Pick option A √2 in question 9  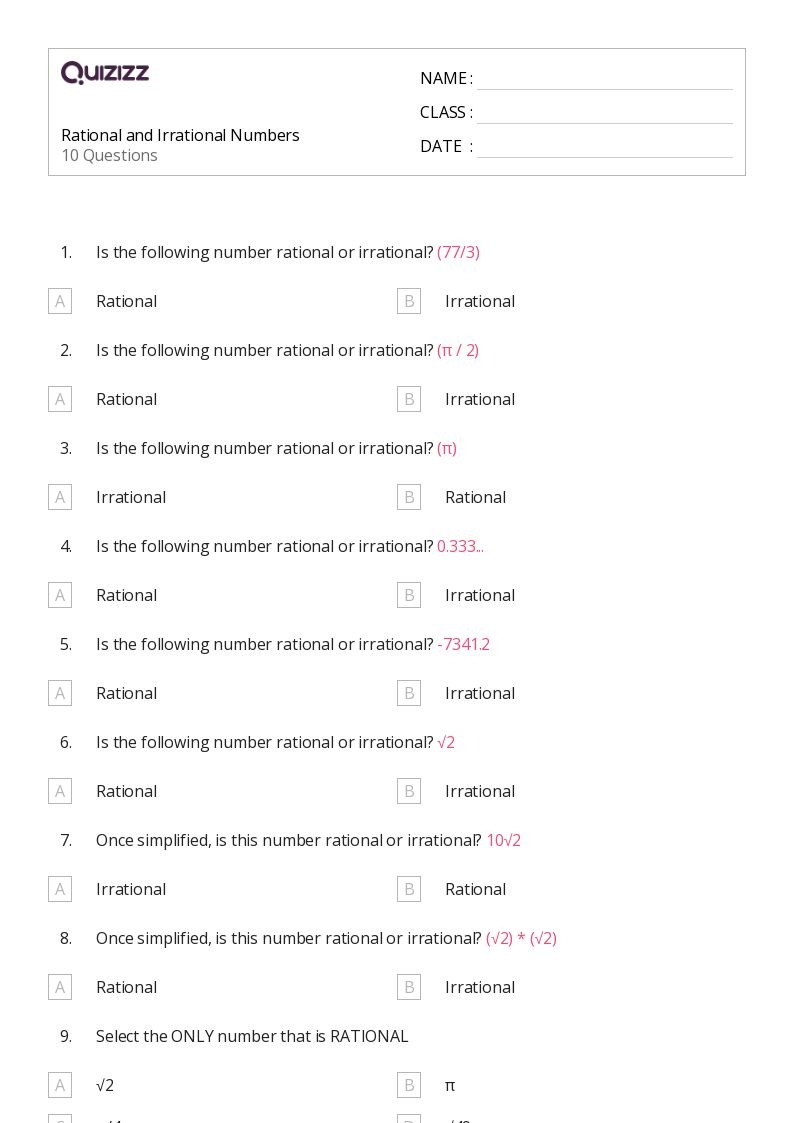60,1085
